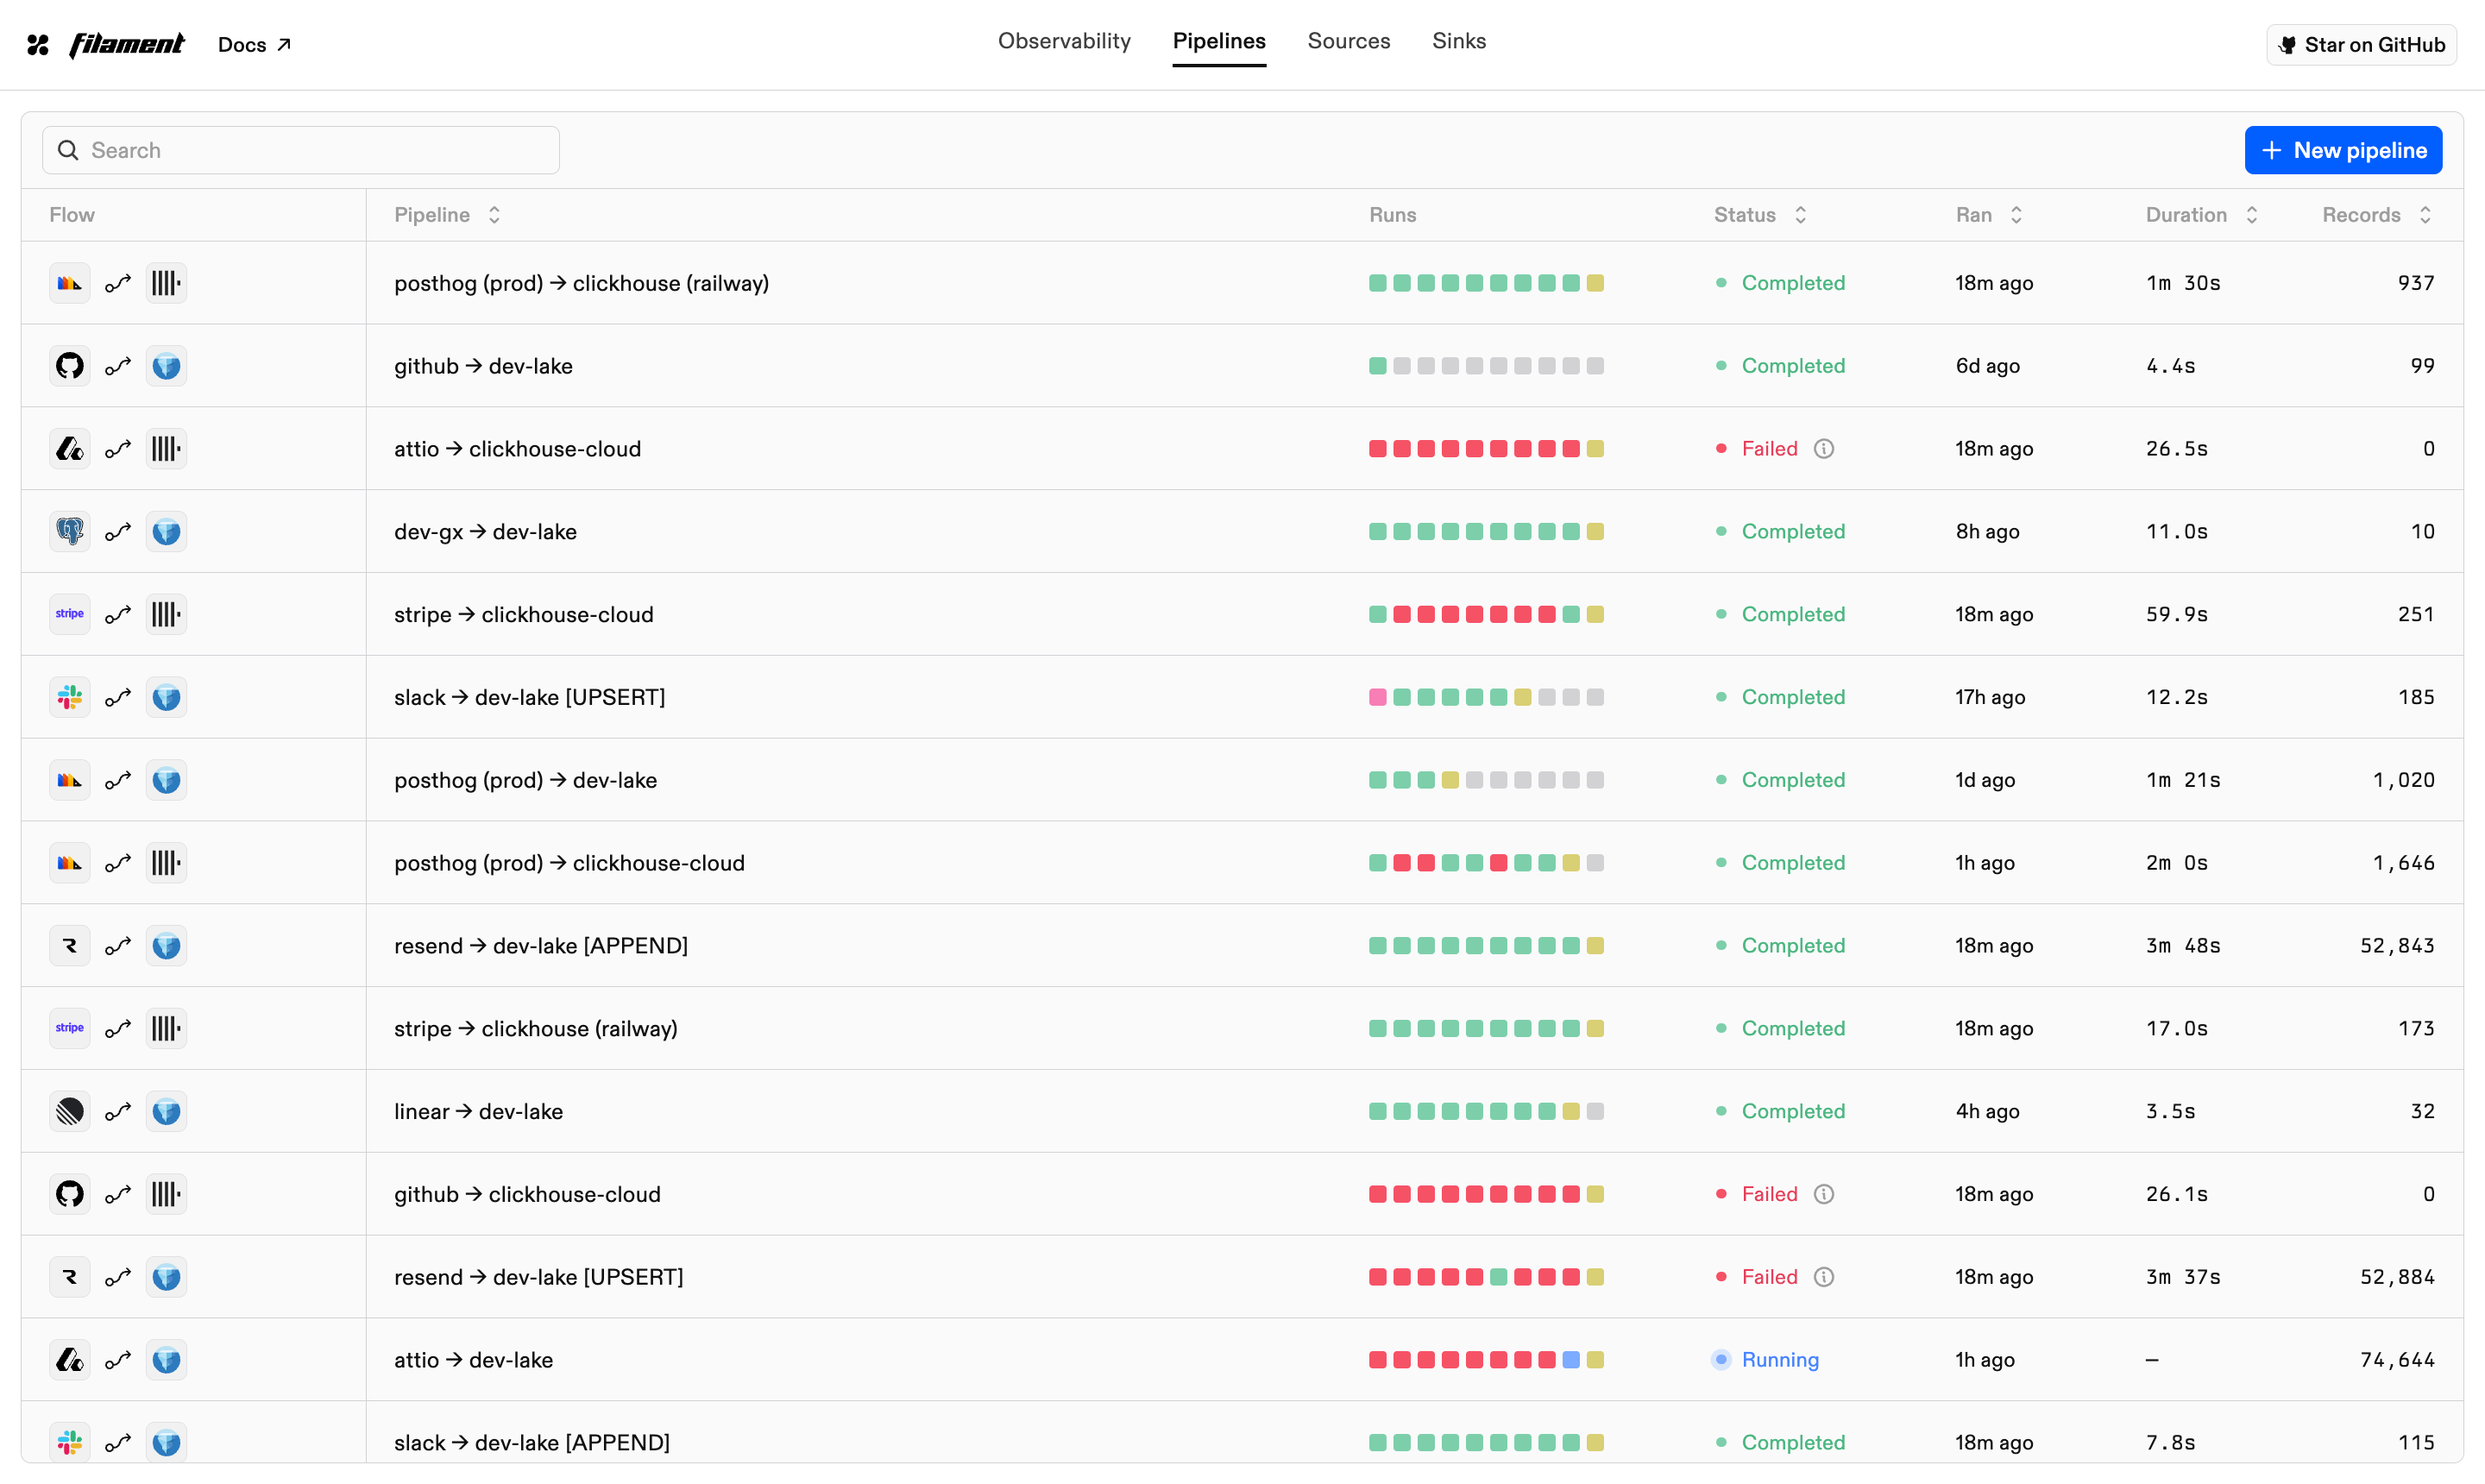This screenshot has height=1484, width=2485.
Task: Click records value 52,843
Action: point(2396,946)
